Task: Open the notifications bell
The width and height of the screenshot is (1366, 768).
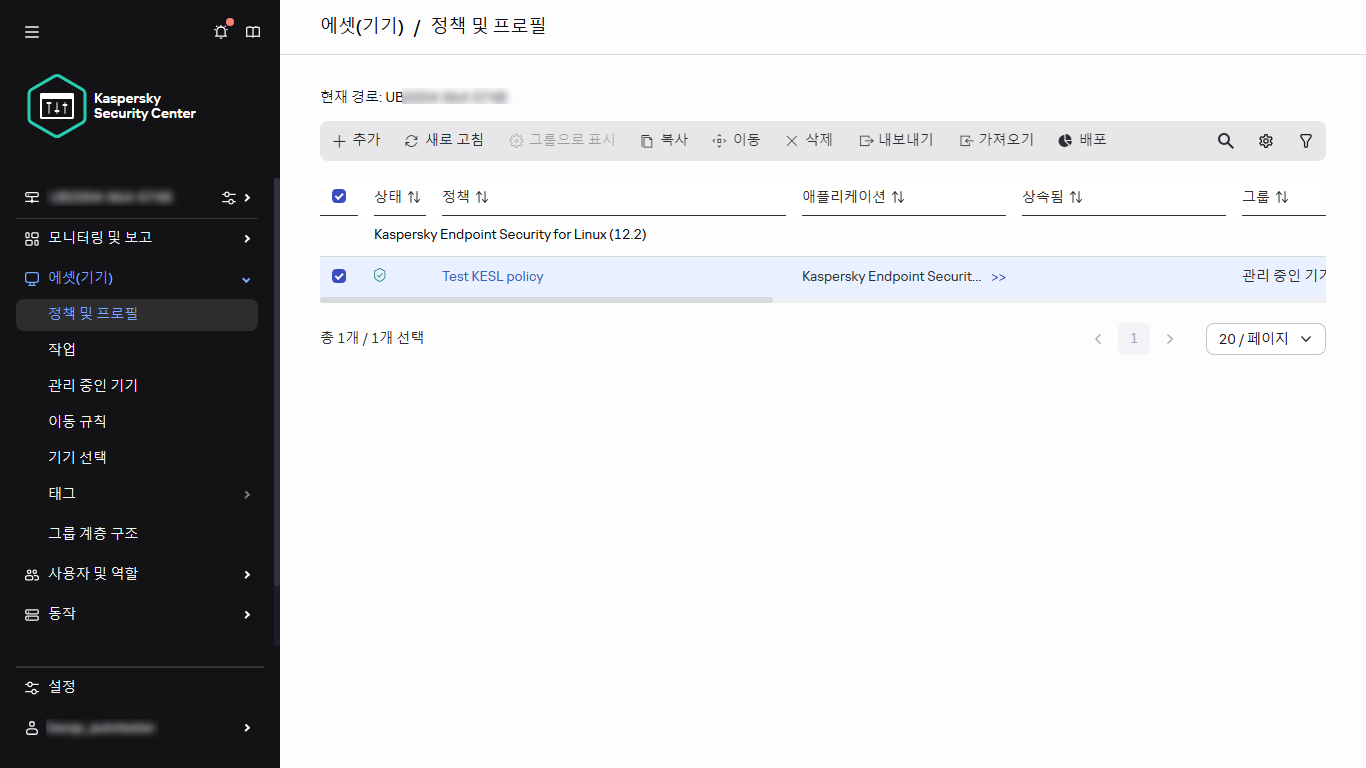Action: point(220,31)
